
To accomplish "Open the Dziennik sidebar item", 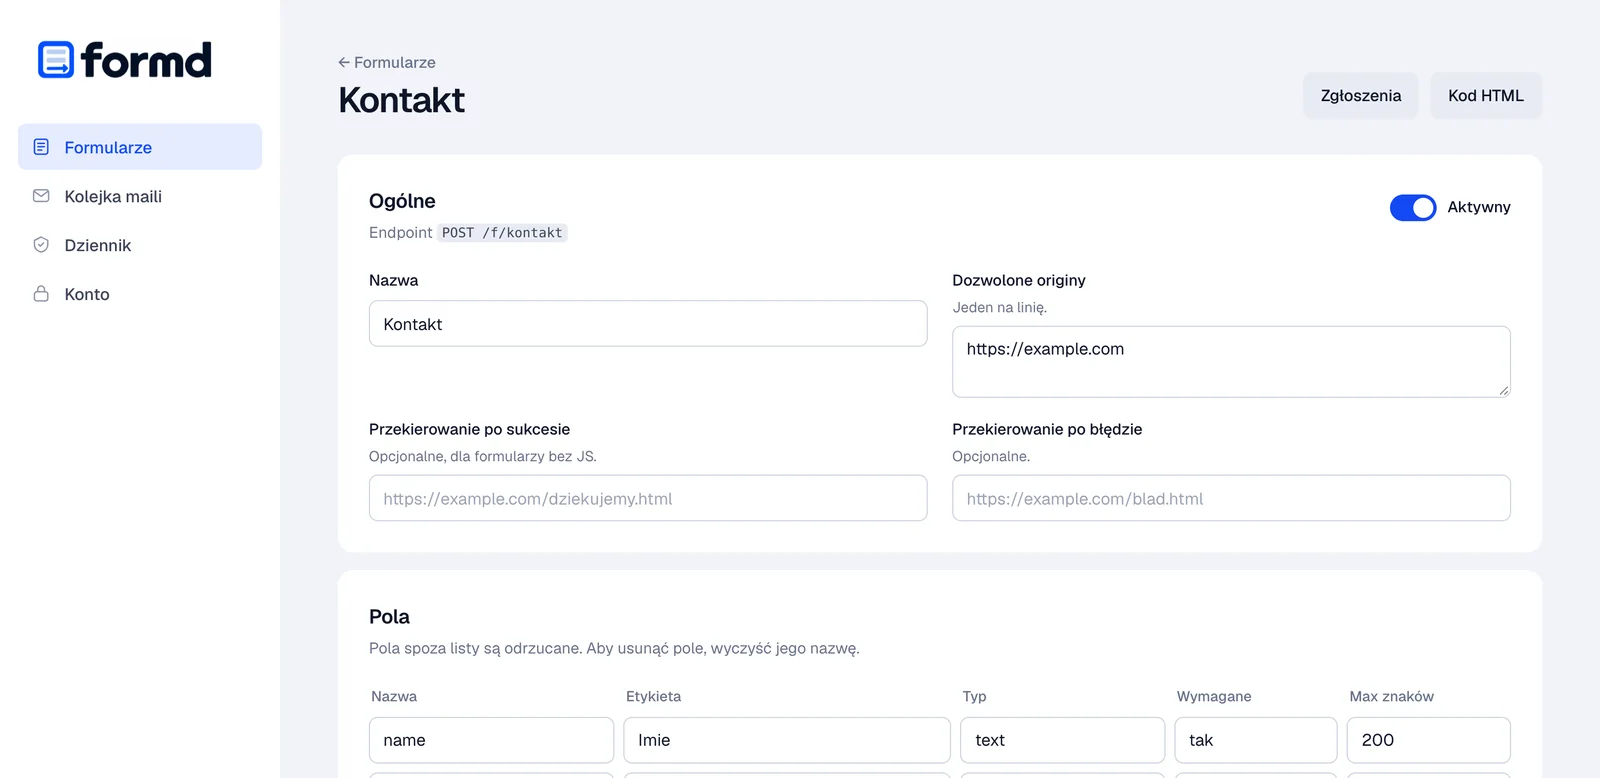I will [x=140, y=245].
